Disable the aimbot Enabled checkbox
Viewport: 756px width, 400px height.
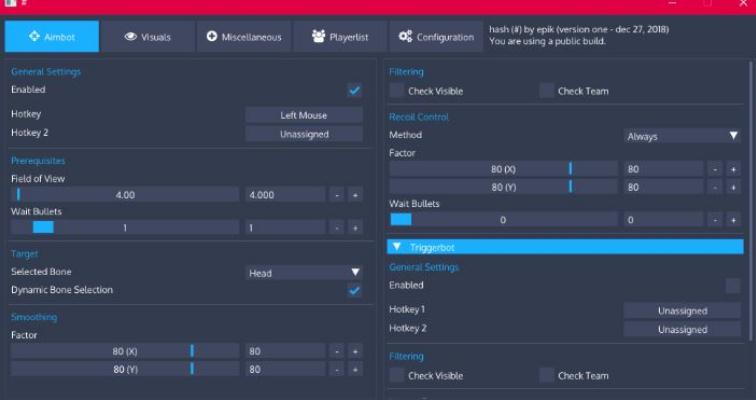pos(354,90)
